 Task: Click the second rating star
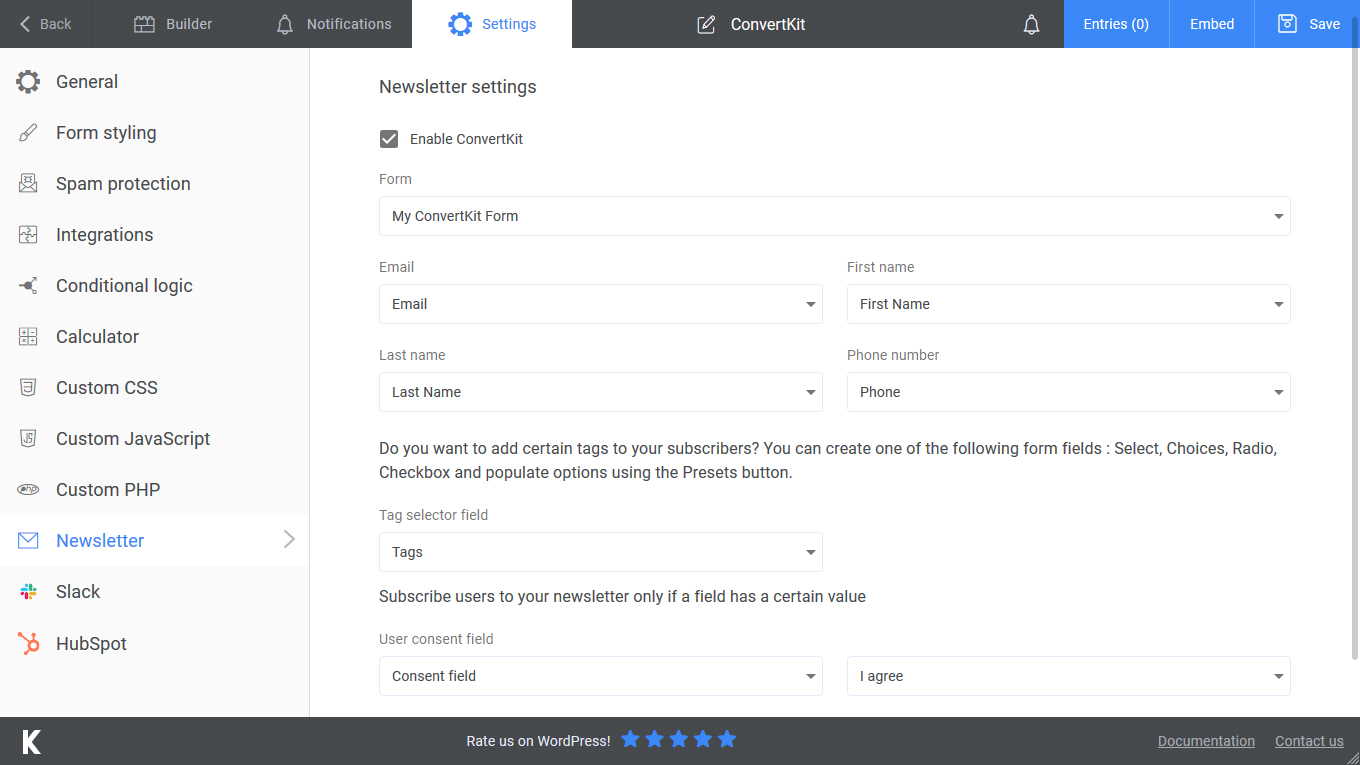654,739
